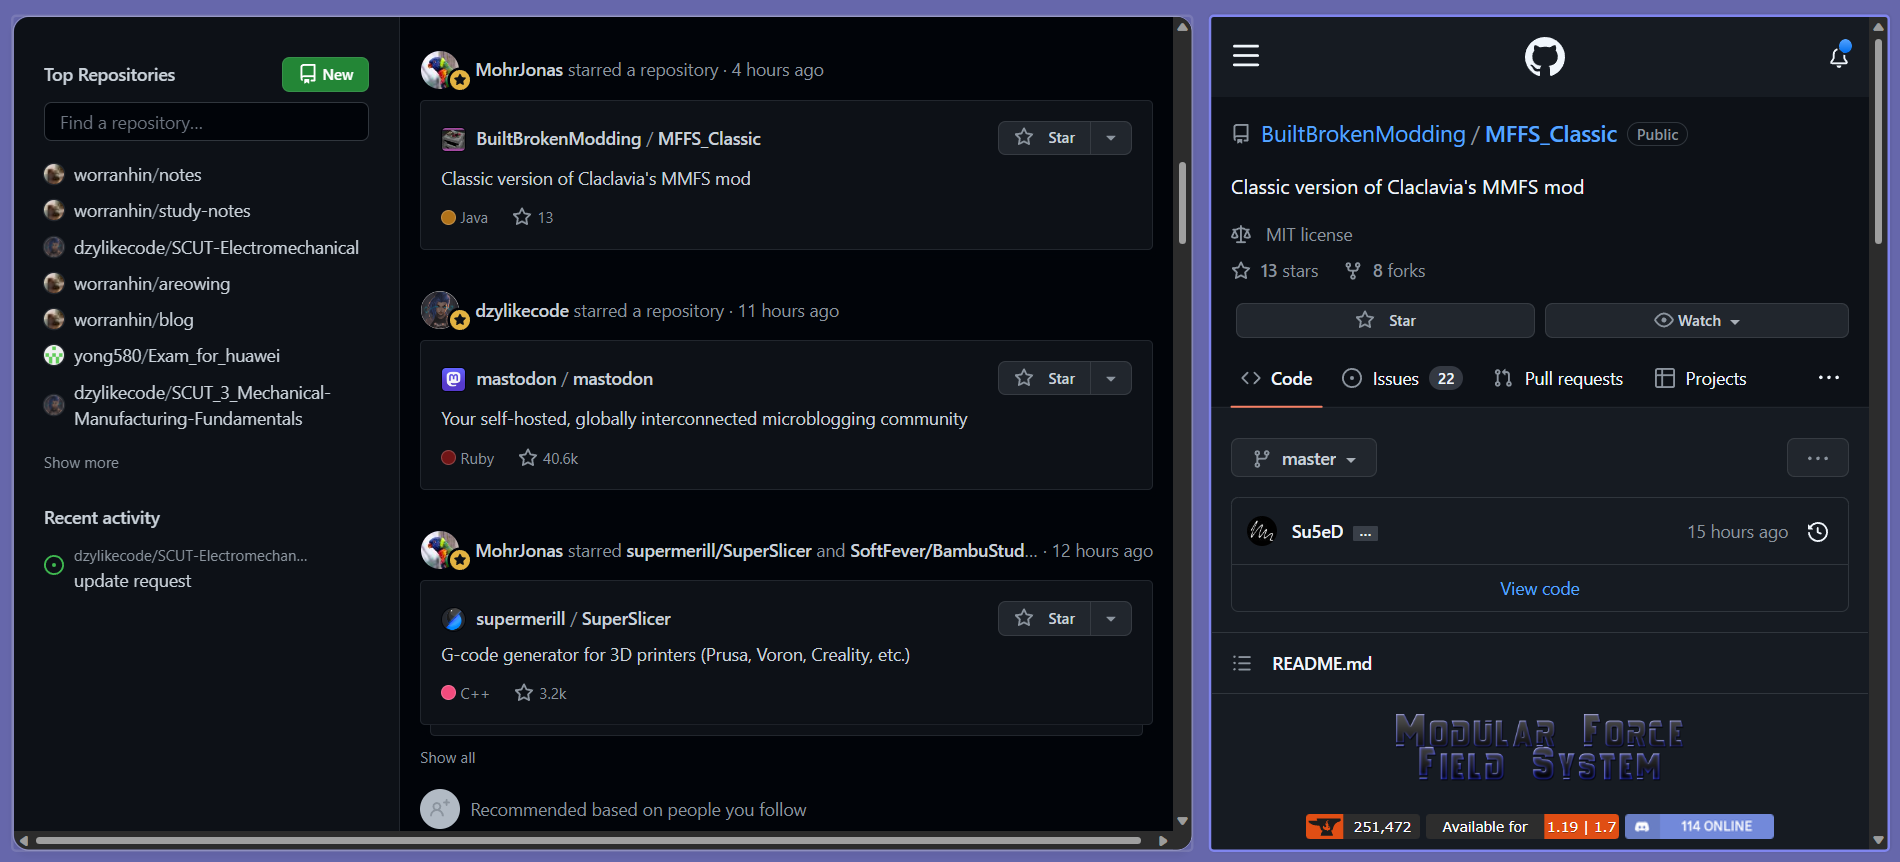1900x862 pixels.
Task: Click the MIT license scale icon
Action: (1241, 234)
